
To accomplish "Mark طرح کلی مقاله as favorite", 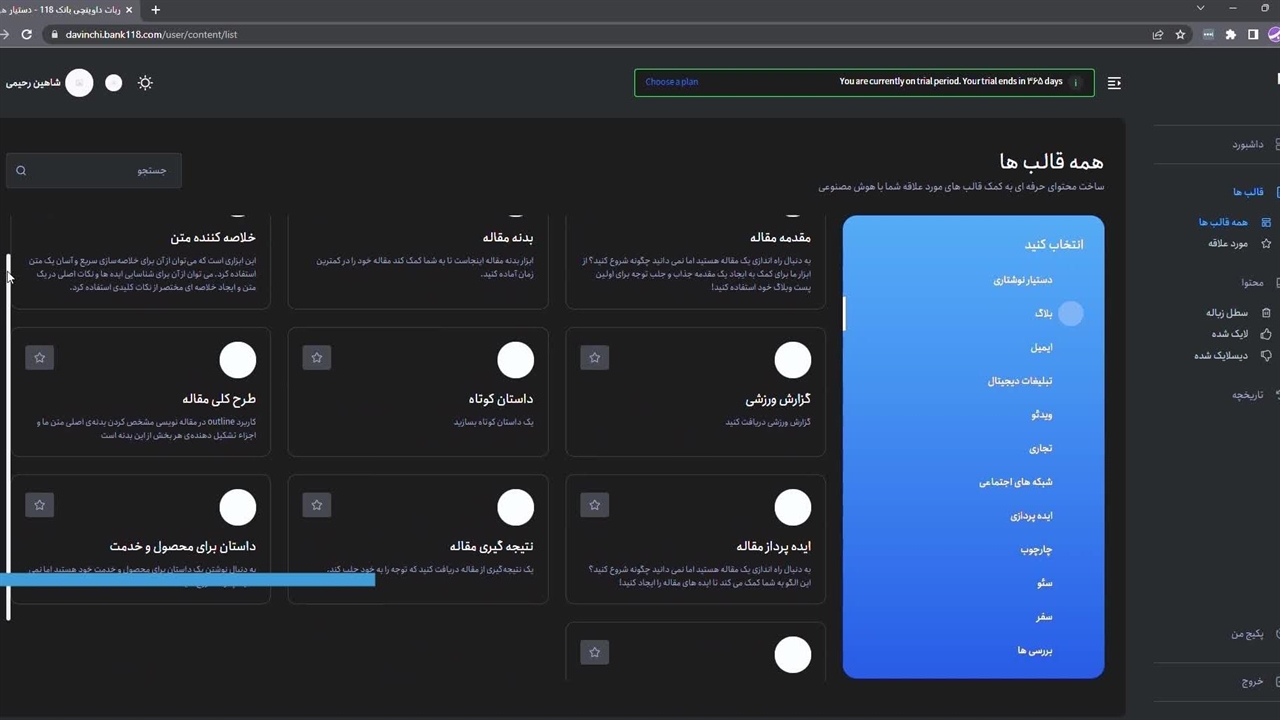I will pos(40,358).
